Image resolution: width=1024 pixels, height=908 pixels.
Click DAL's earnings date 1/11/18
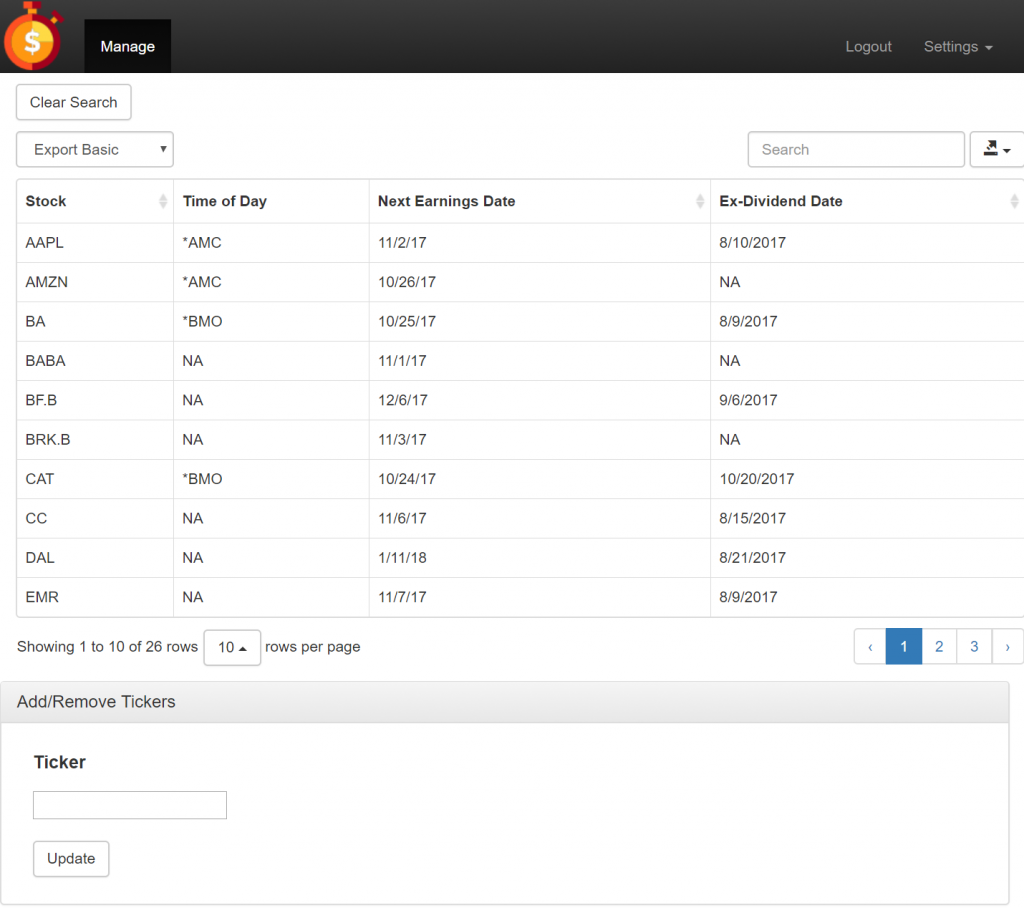click(402, 558)
